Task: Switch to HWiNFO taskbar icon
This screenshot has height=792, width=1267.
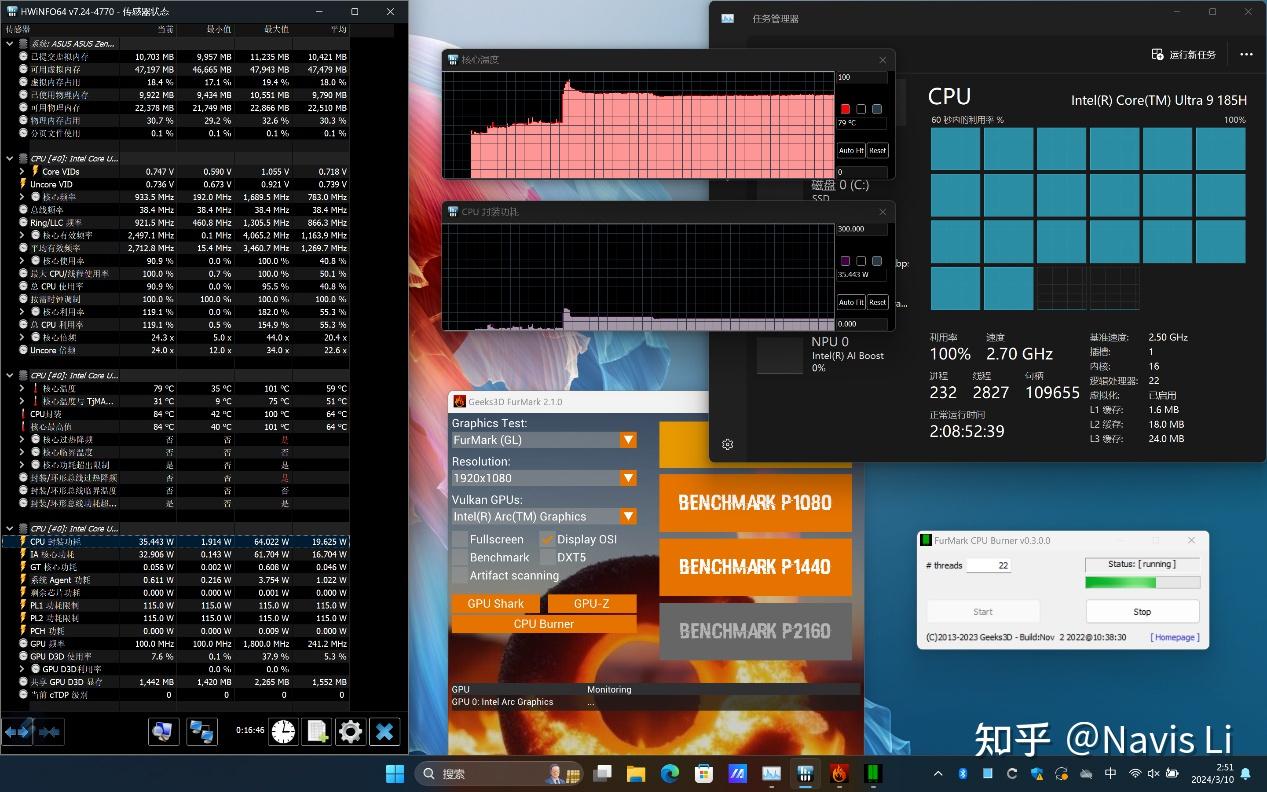Action: point(805,773)
